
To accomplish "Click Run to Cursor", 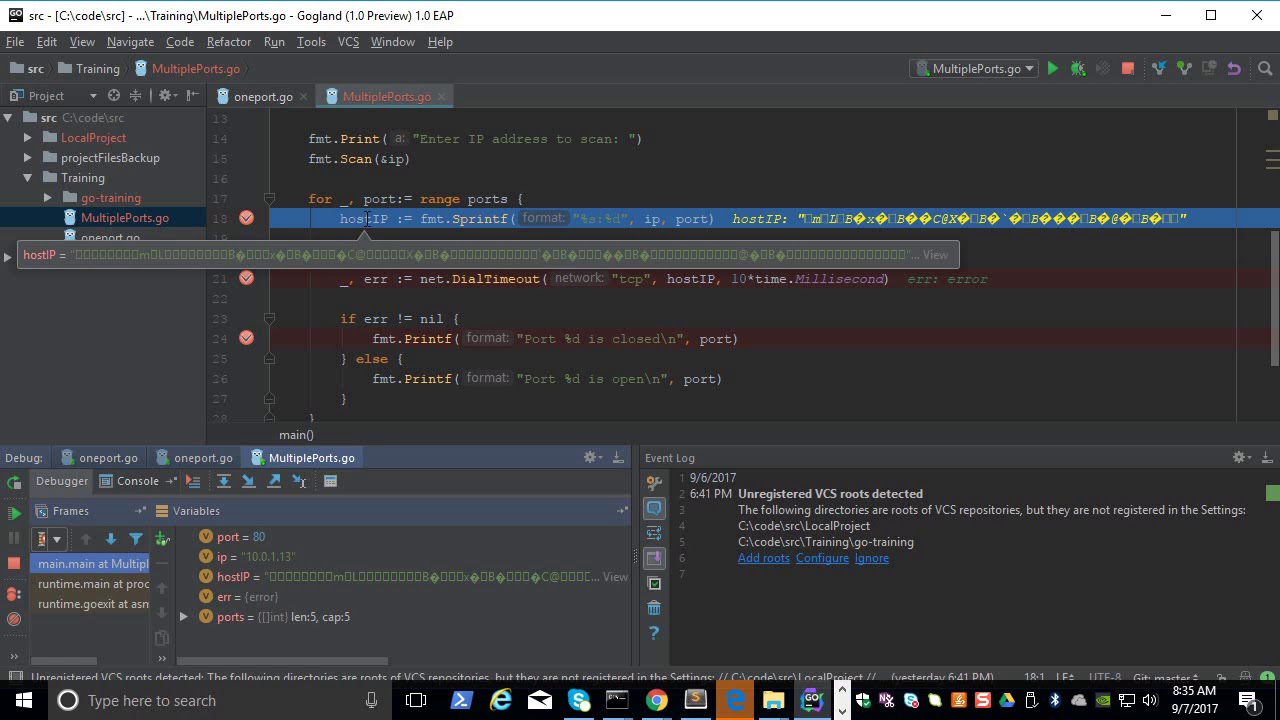I will click(299, 481).
